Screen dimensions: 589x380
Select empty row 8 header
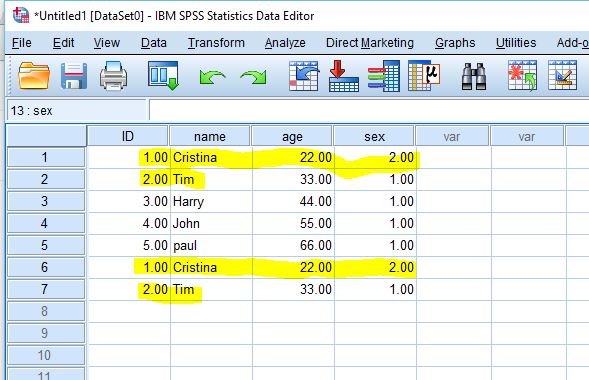(x=46, y=311)
